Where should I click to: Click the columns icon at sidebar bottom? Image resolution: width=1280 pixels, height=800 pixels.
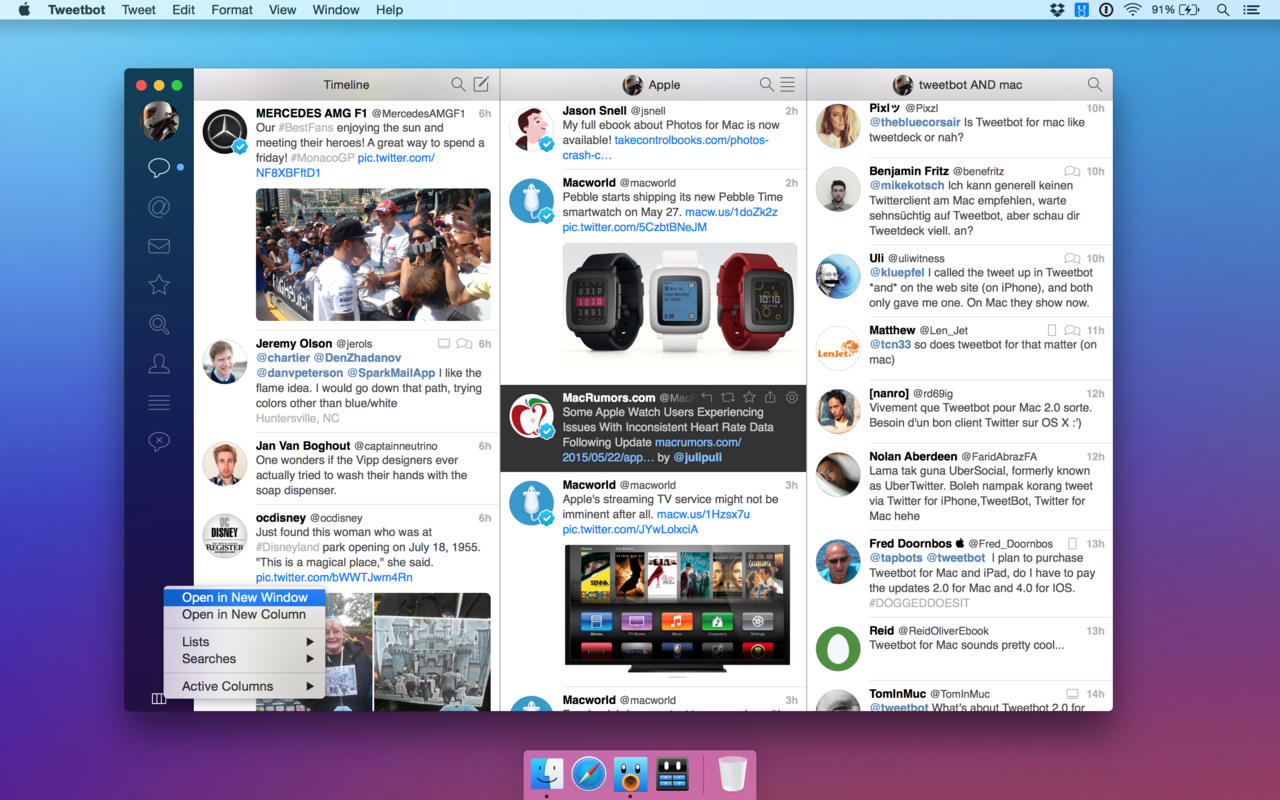click(158, 699)
